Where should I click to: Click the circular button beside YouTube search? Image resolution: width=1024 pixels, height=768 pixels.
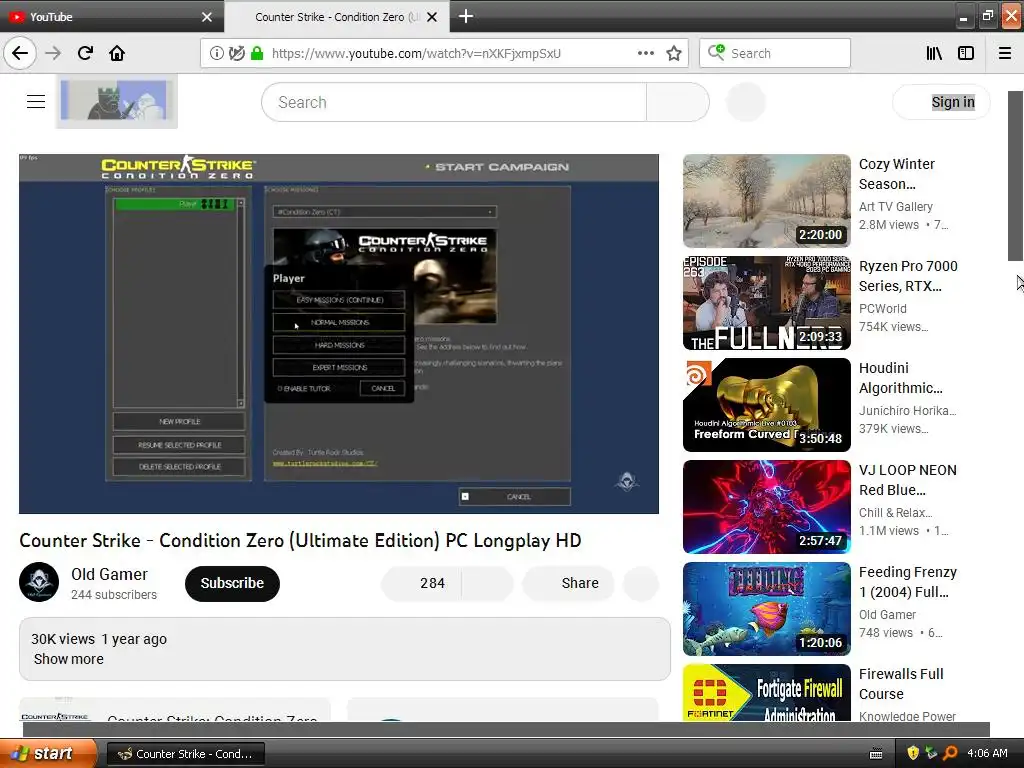pos(746,102)
